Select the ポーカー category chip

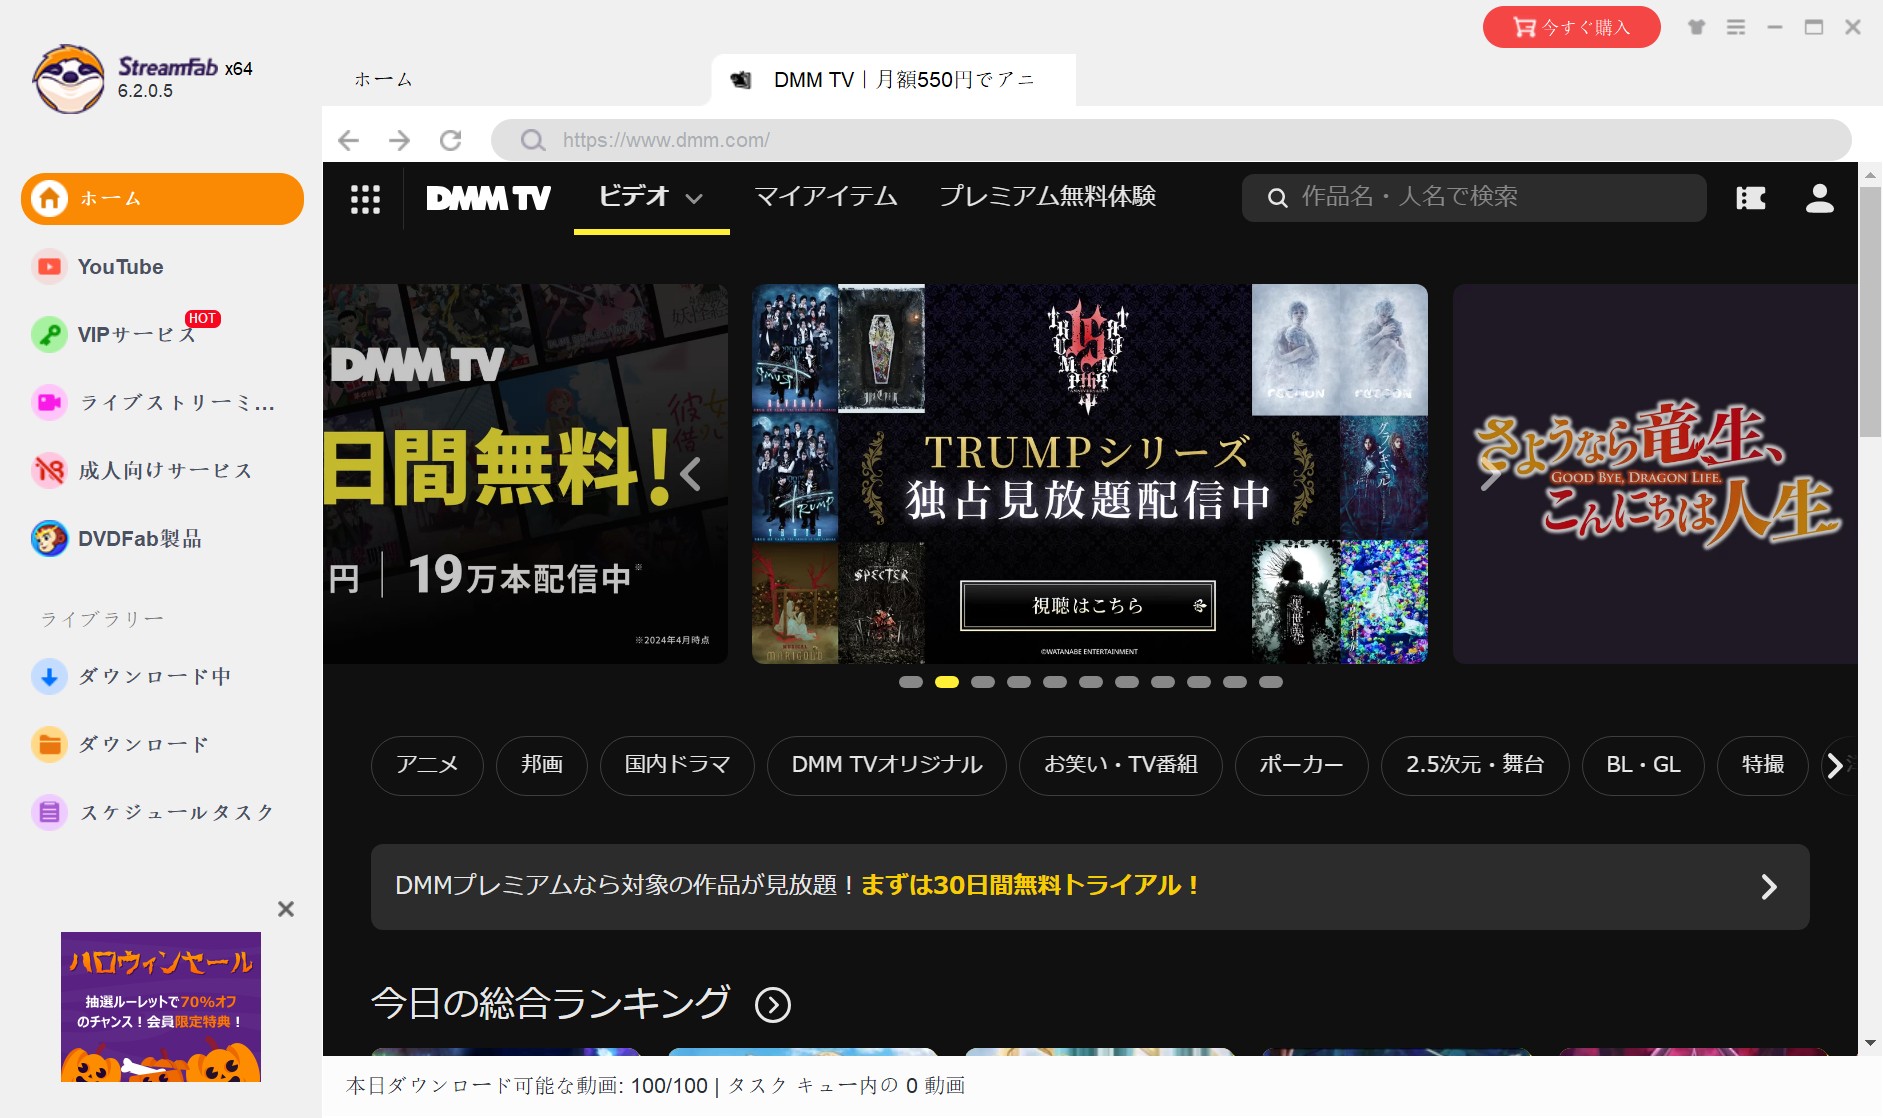click(1302, 766)
